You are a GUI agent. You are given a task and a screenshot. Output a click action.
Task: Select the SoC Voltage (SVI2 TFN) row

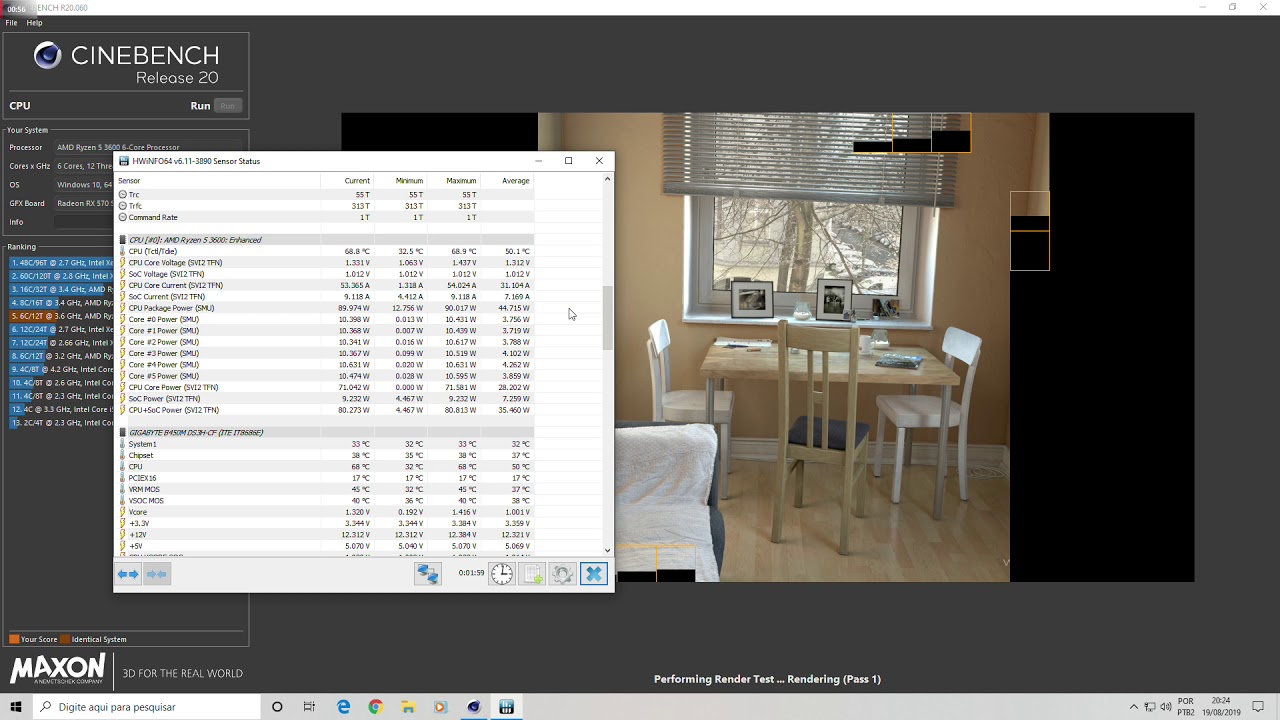pyautogui.click(x=325, y=274)
